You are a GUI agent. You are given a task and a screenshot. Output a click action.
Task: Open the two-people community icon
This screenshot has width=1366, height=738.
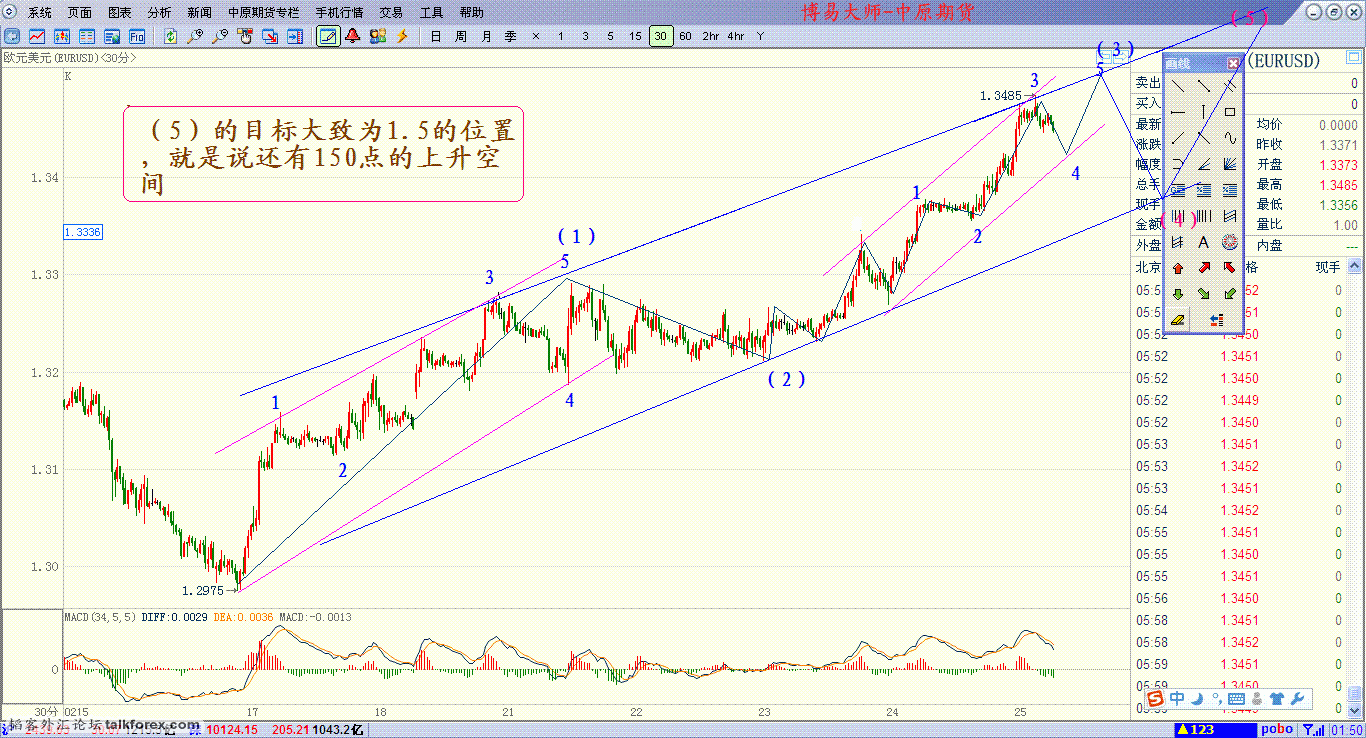[378, 36]
